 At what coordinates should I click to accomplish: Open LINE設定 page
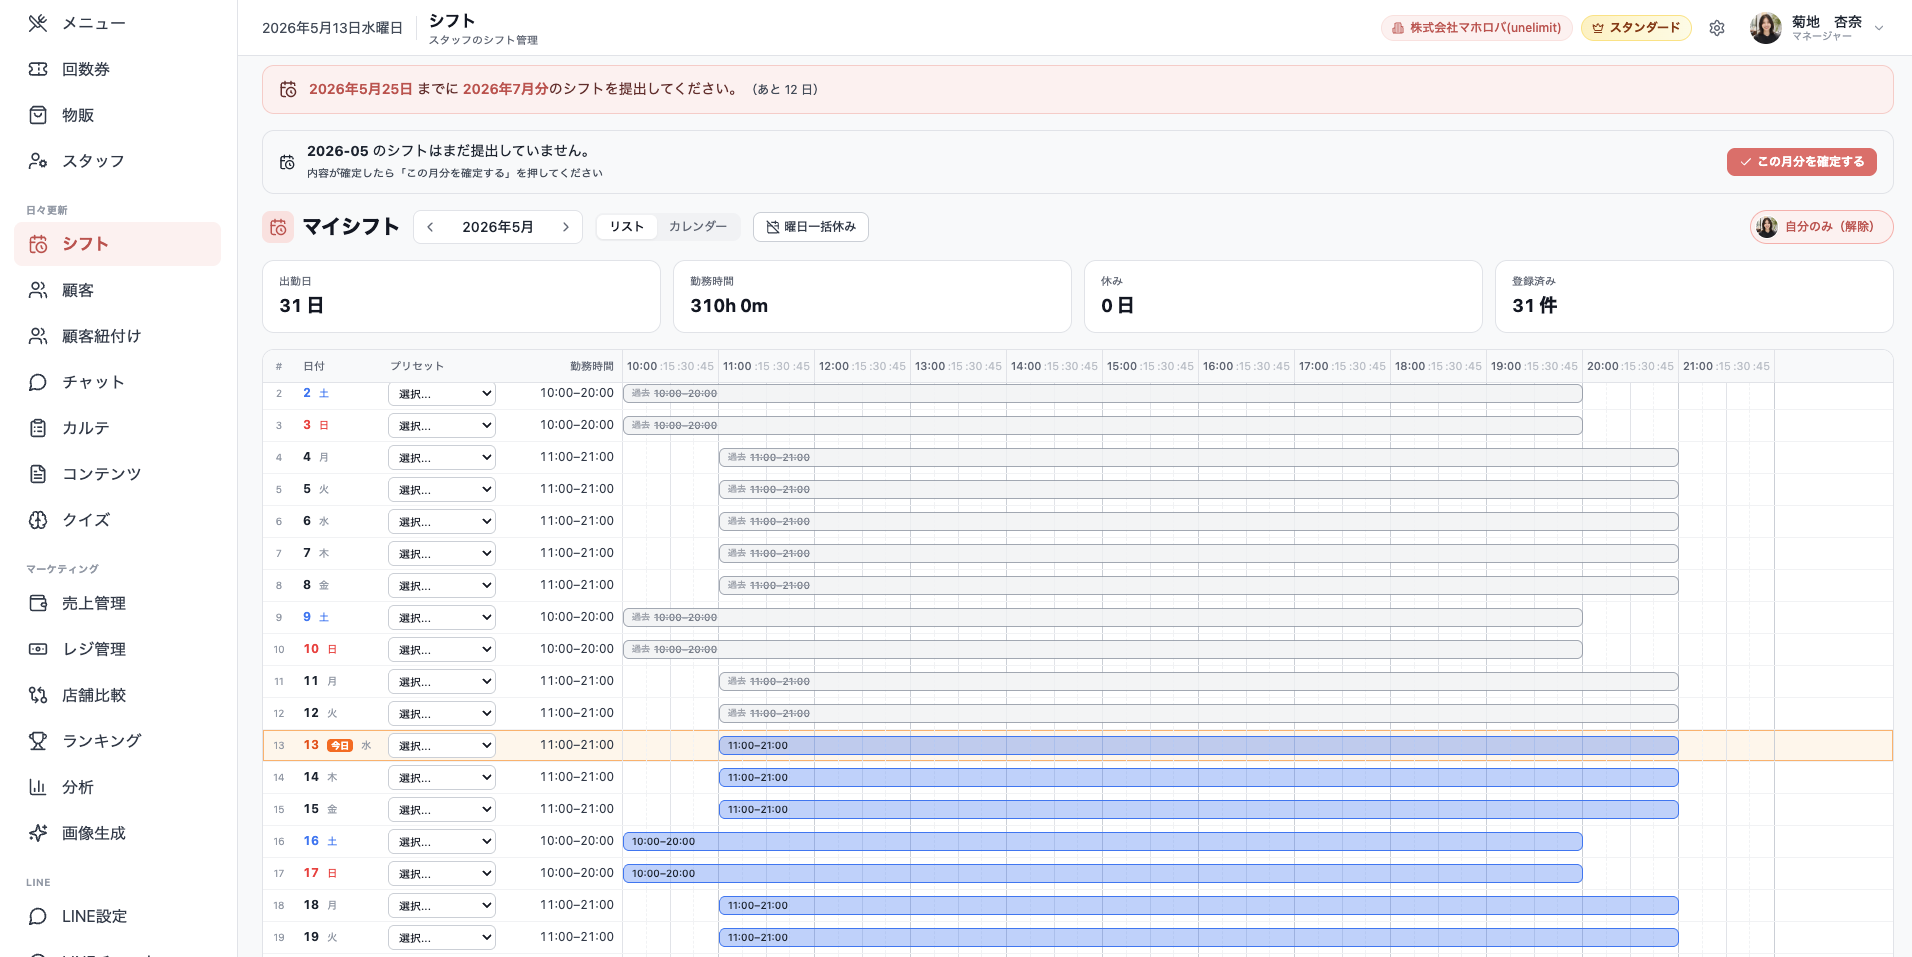coord(117,916)
